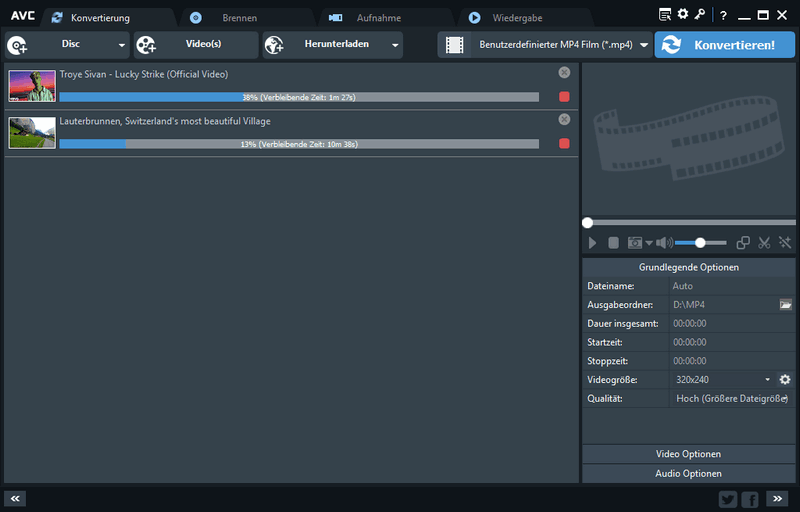
Task: Switch to Brennen tab
Action: pyautogui.click(x=240, y=18)
